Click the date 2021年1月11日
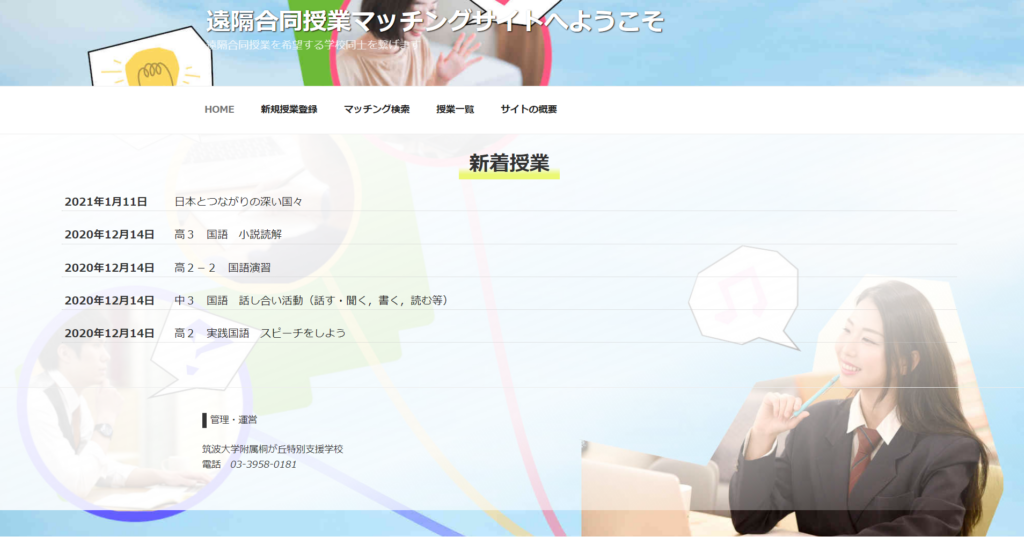This screenshot has height=537, width=1024. [x=106, y=202]
